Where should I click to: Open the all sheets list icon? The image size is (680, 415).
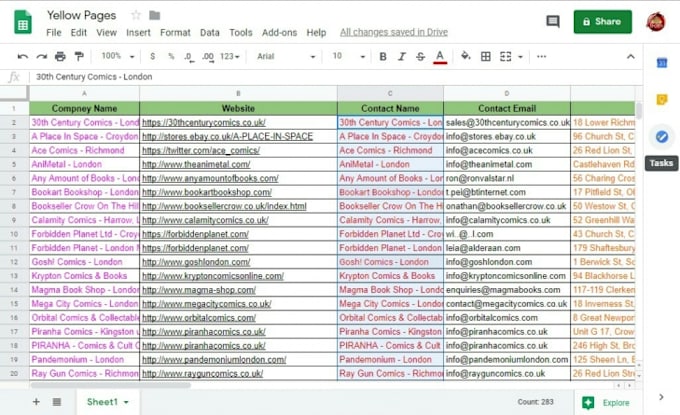[57, 402]
